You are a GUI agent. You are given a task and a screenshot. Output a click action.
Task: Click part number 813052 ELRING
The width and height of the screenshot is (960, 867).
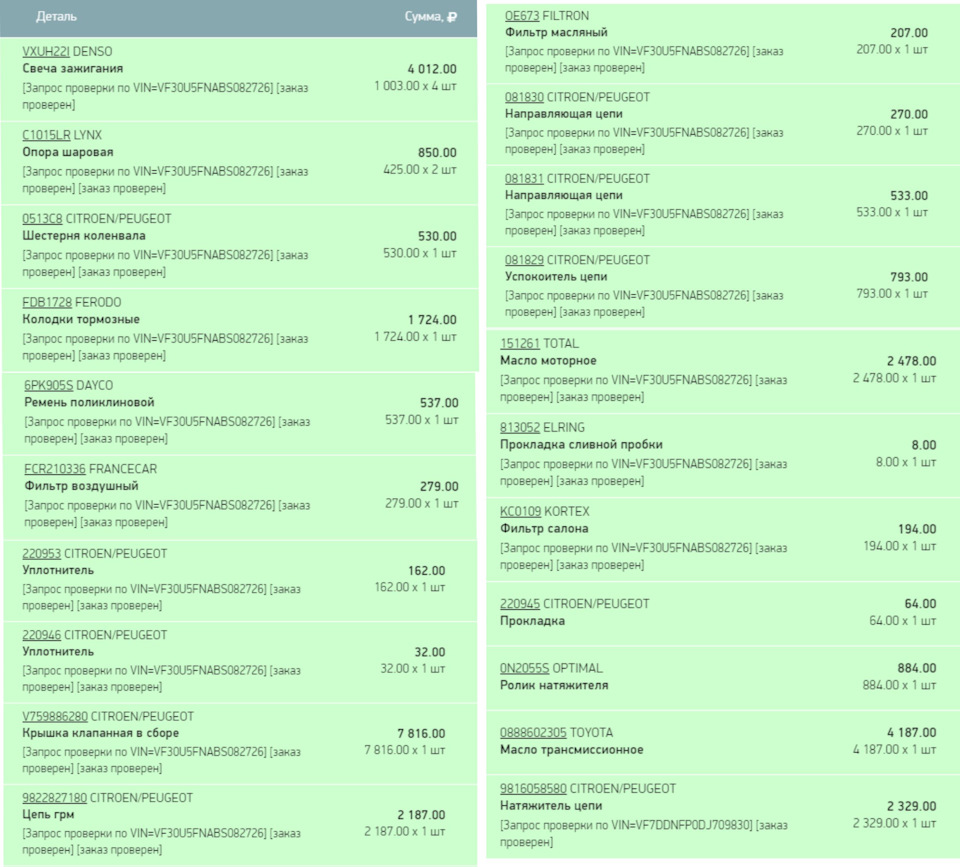[520, 427]
